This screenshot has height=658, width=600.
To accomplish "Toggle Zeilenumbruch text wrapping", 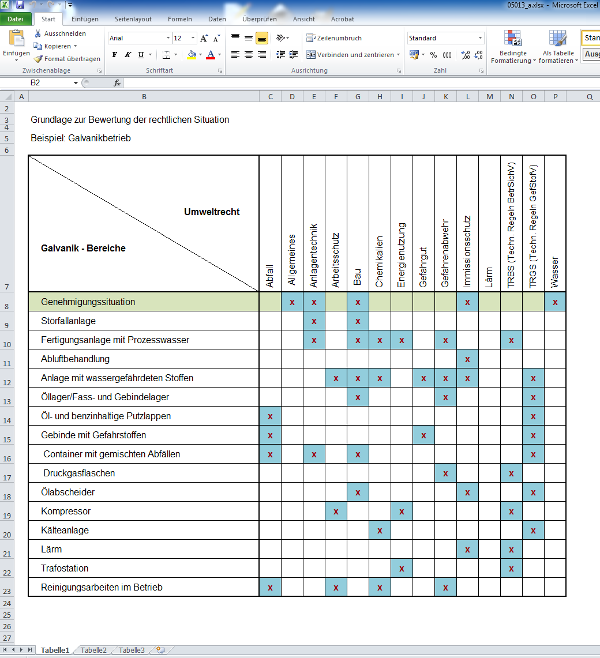I will pos(331,38).
